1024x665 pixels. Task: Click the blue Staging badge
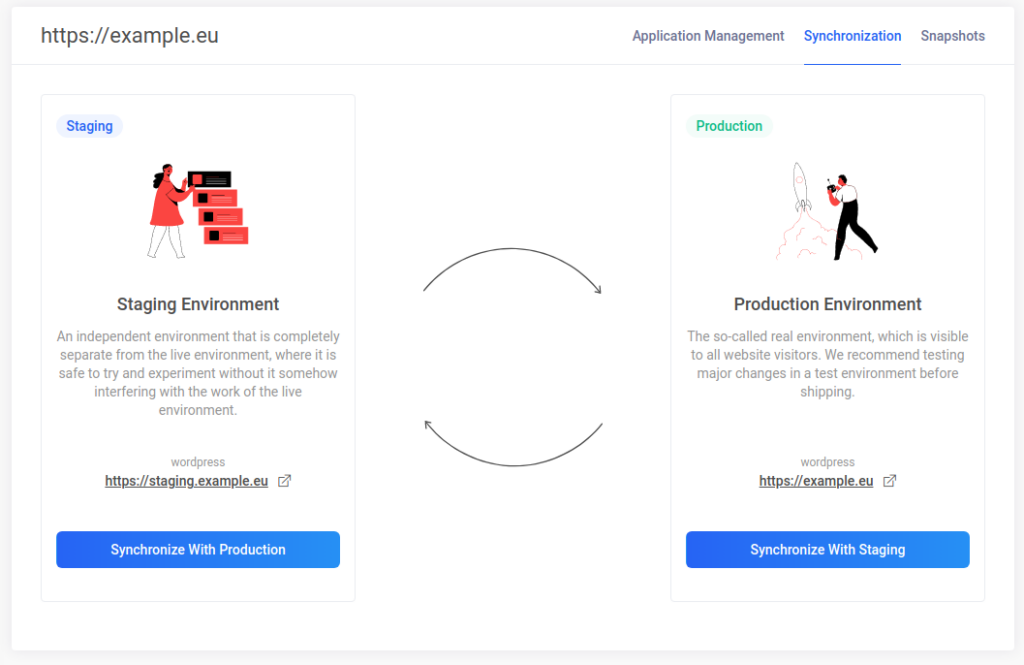click(x=89, y=126)
